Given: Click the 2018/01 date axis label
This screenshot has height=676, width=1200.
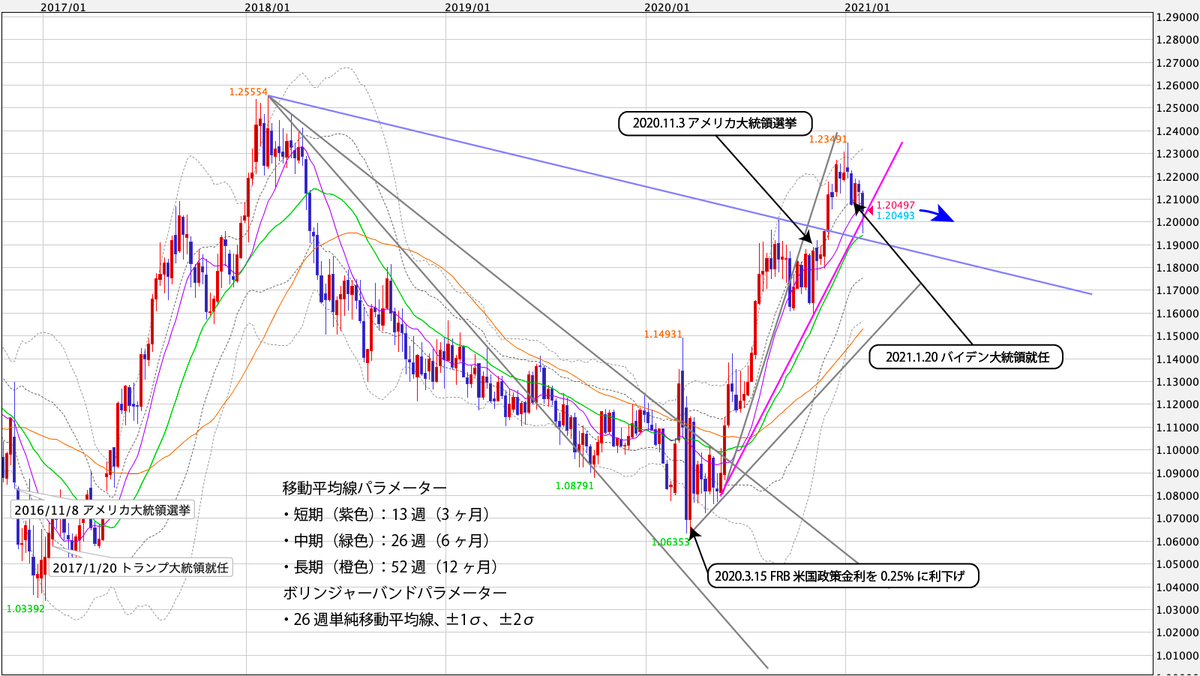Looking at the screenshot, I should (267, 7).
